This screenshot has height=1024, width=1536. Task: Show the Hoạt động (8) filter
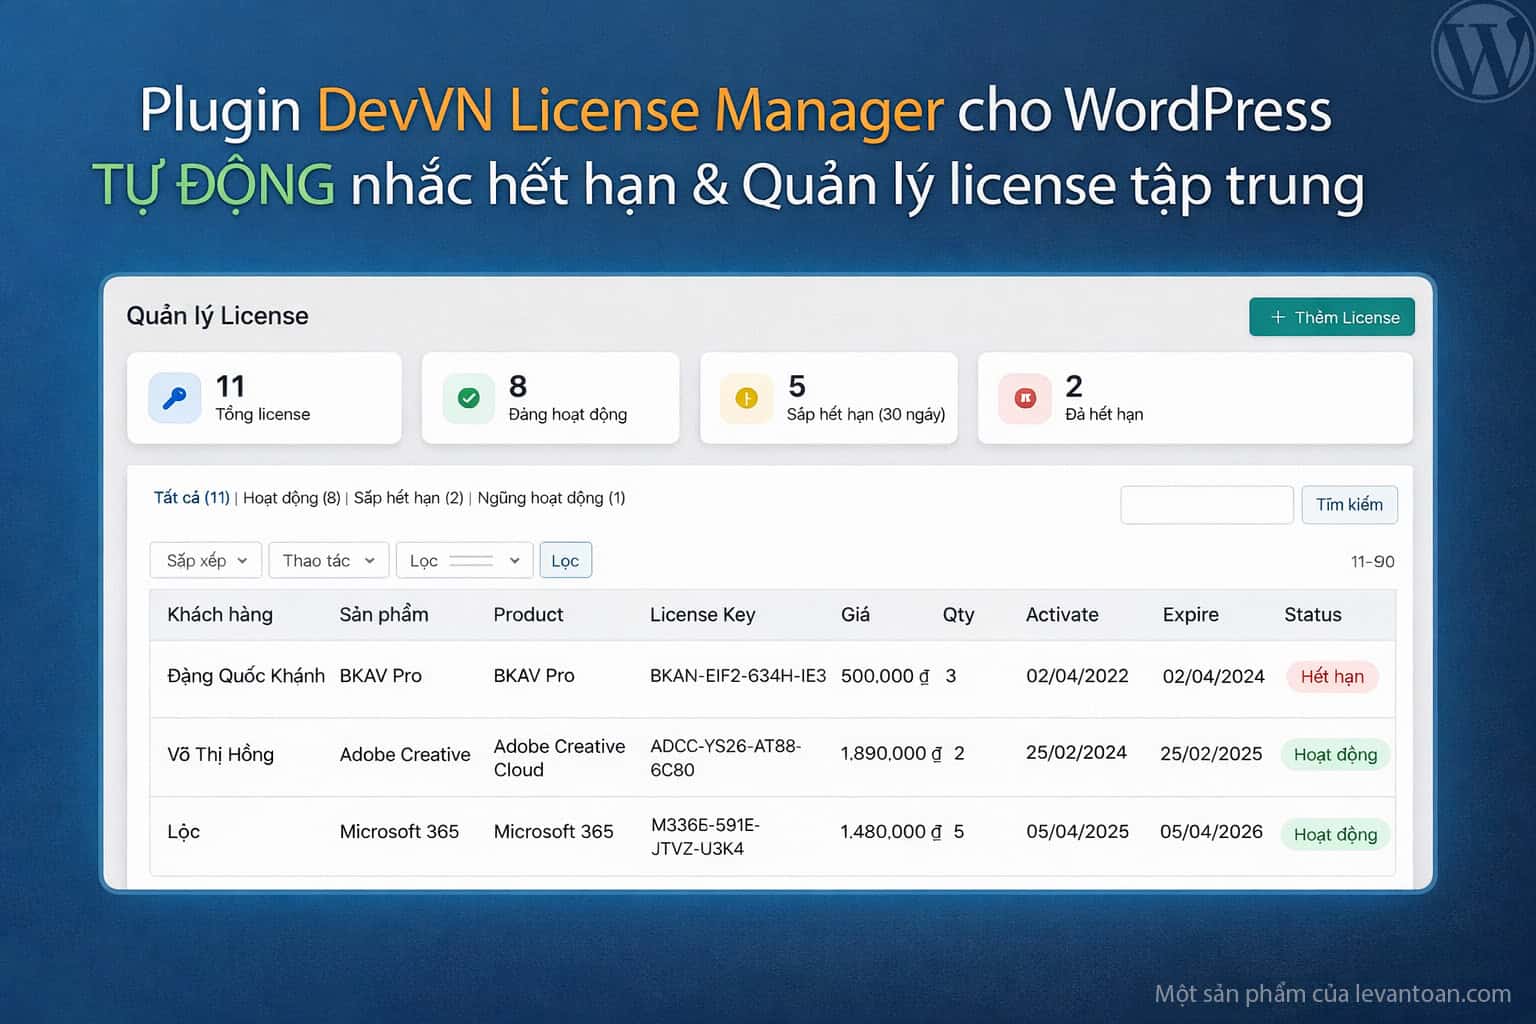coord(291,498)
